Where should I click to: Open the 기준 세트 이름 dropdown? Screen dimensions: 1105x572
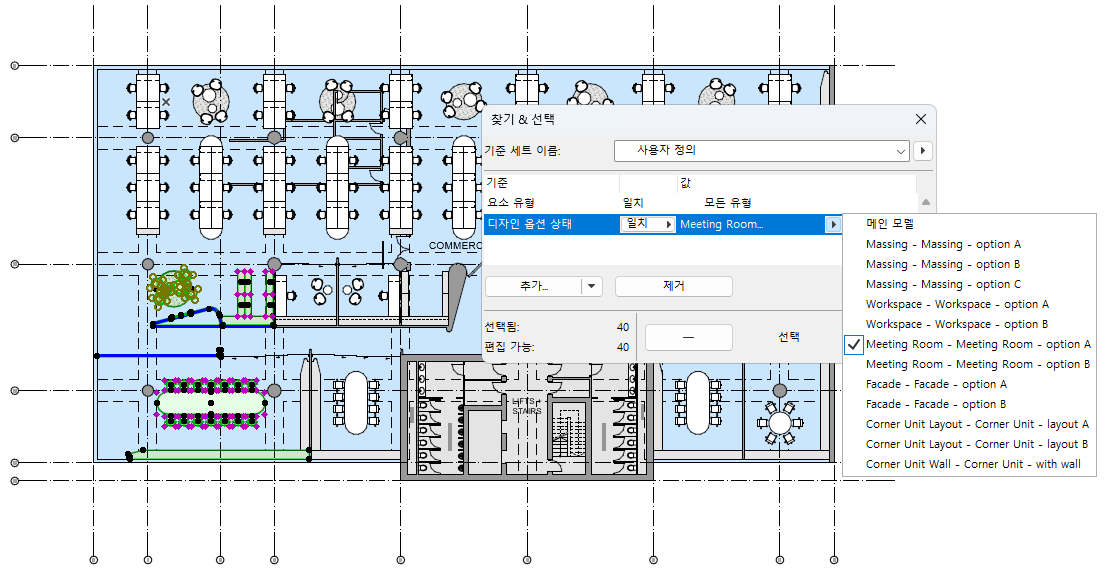tap(762, 151)
